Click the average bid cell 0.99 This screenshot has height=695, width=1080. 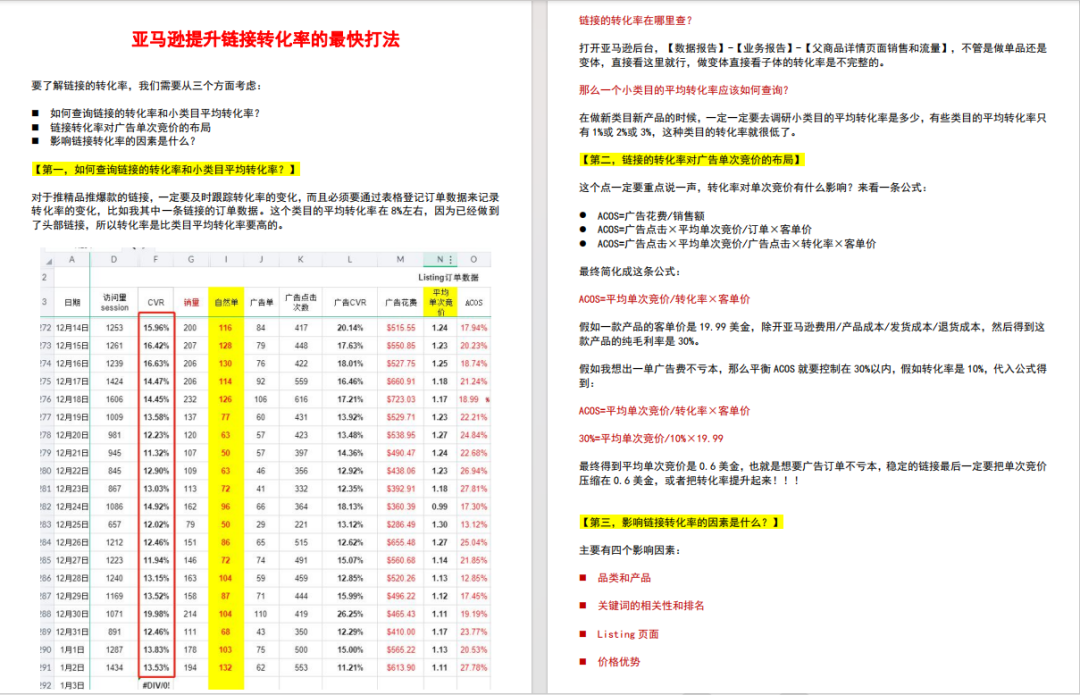(x=440, y=506)
